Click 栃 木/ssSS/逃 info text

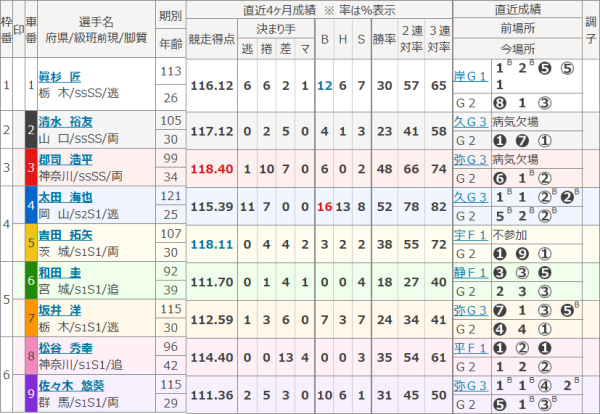[79, 93]
